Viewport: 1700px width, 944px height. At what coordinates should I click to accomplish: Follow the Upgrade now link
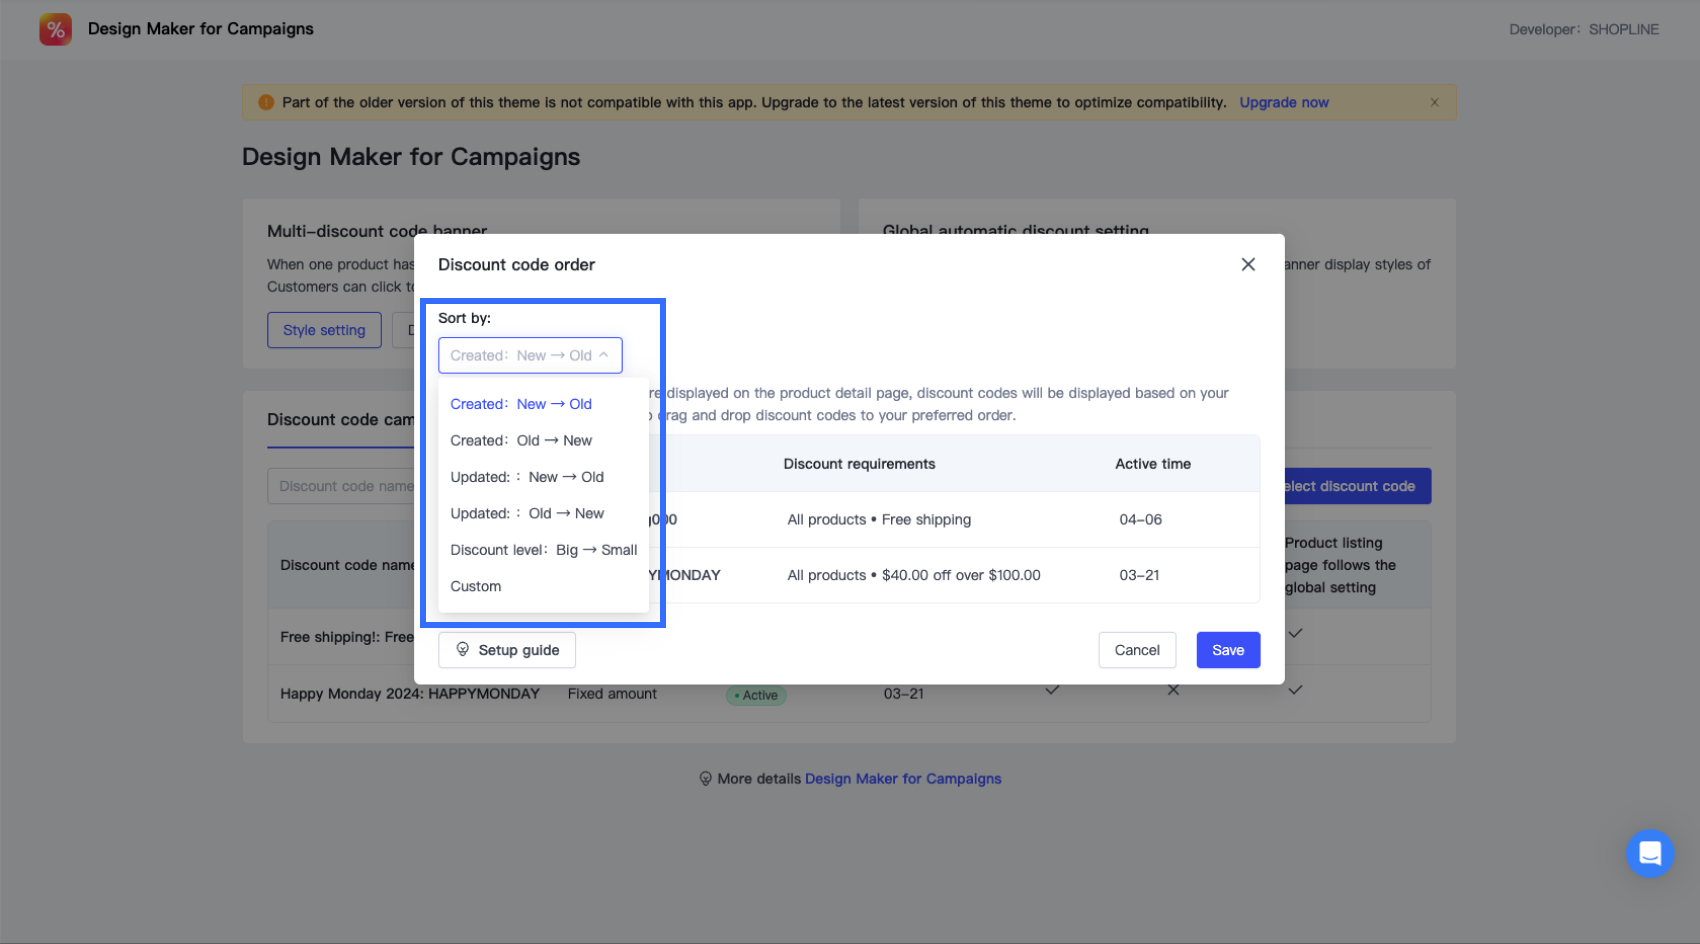coord(1284,102)
